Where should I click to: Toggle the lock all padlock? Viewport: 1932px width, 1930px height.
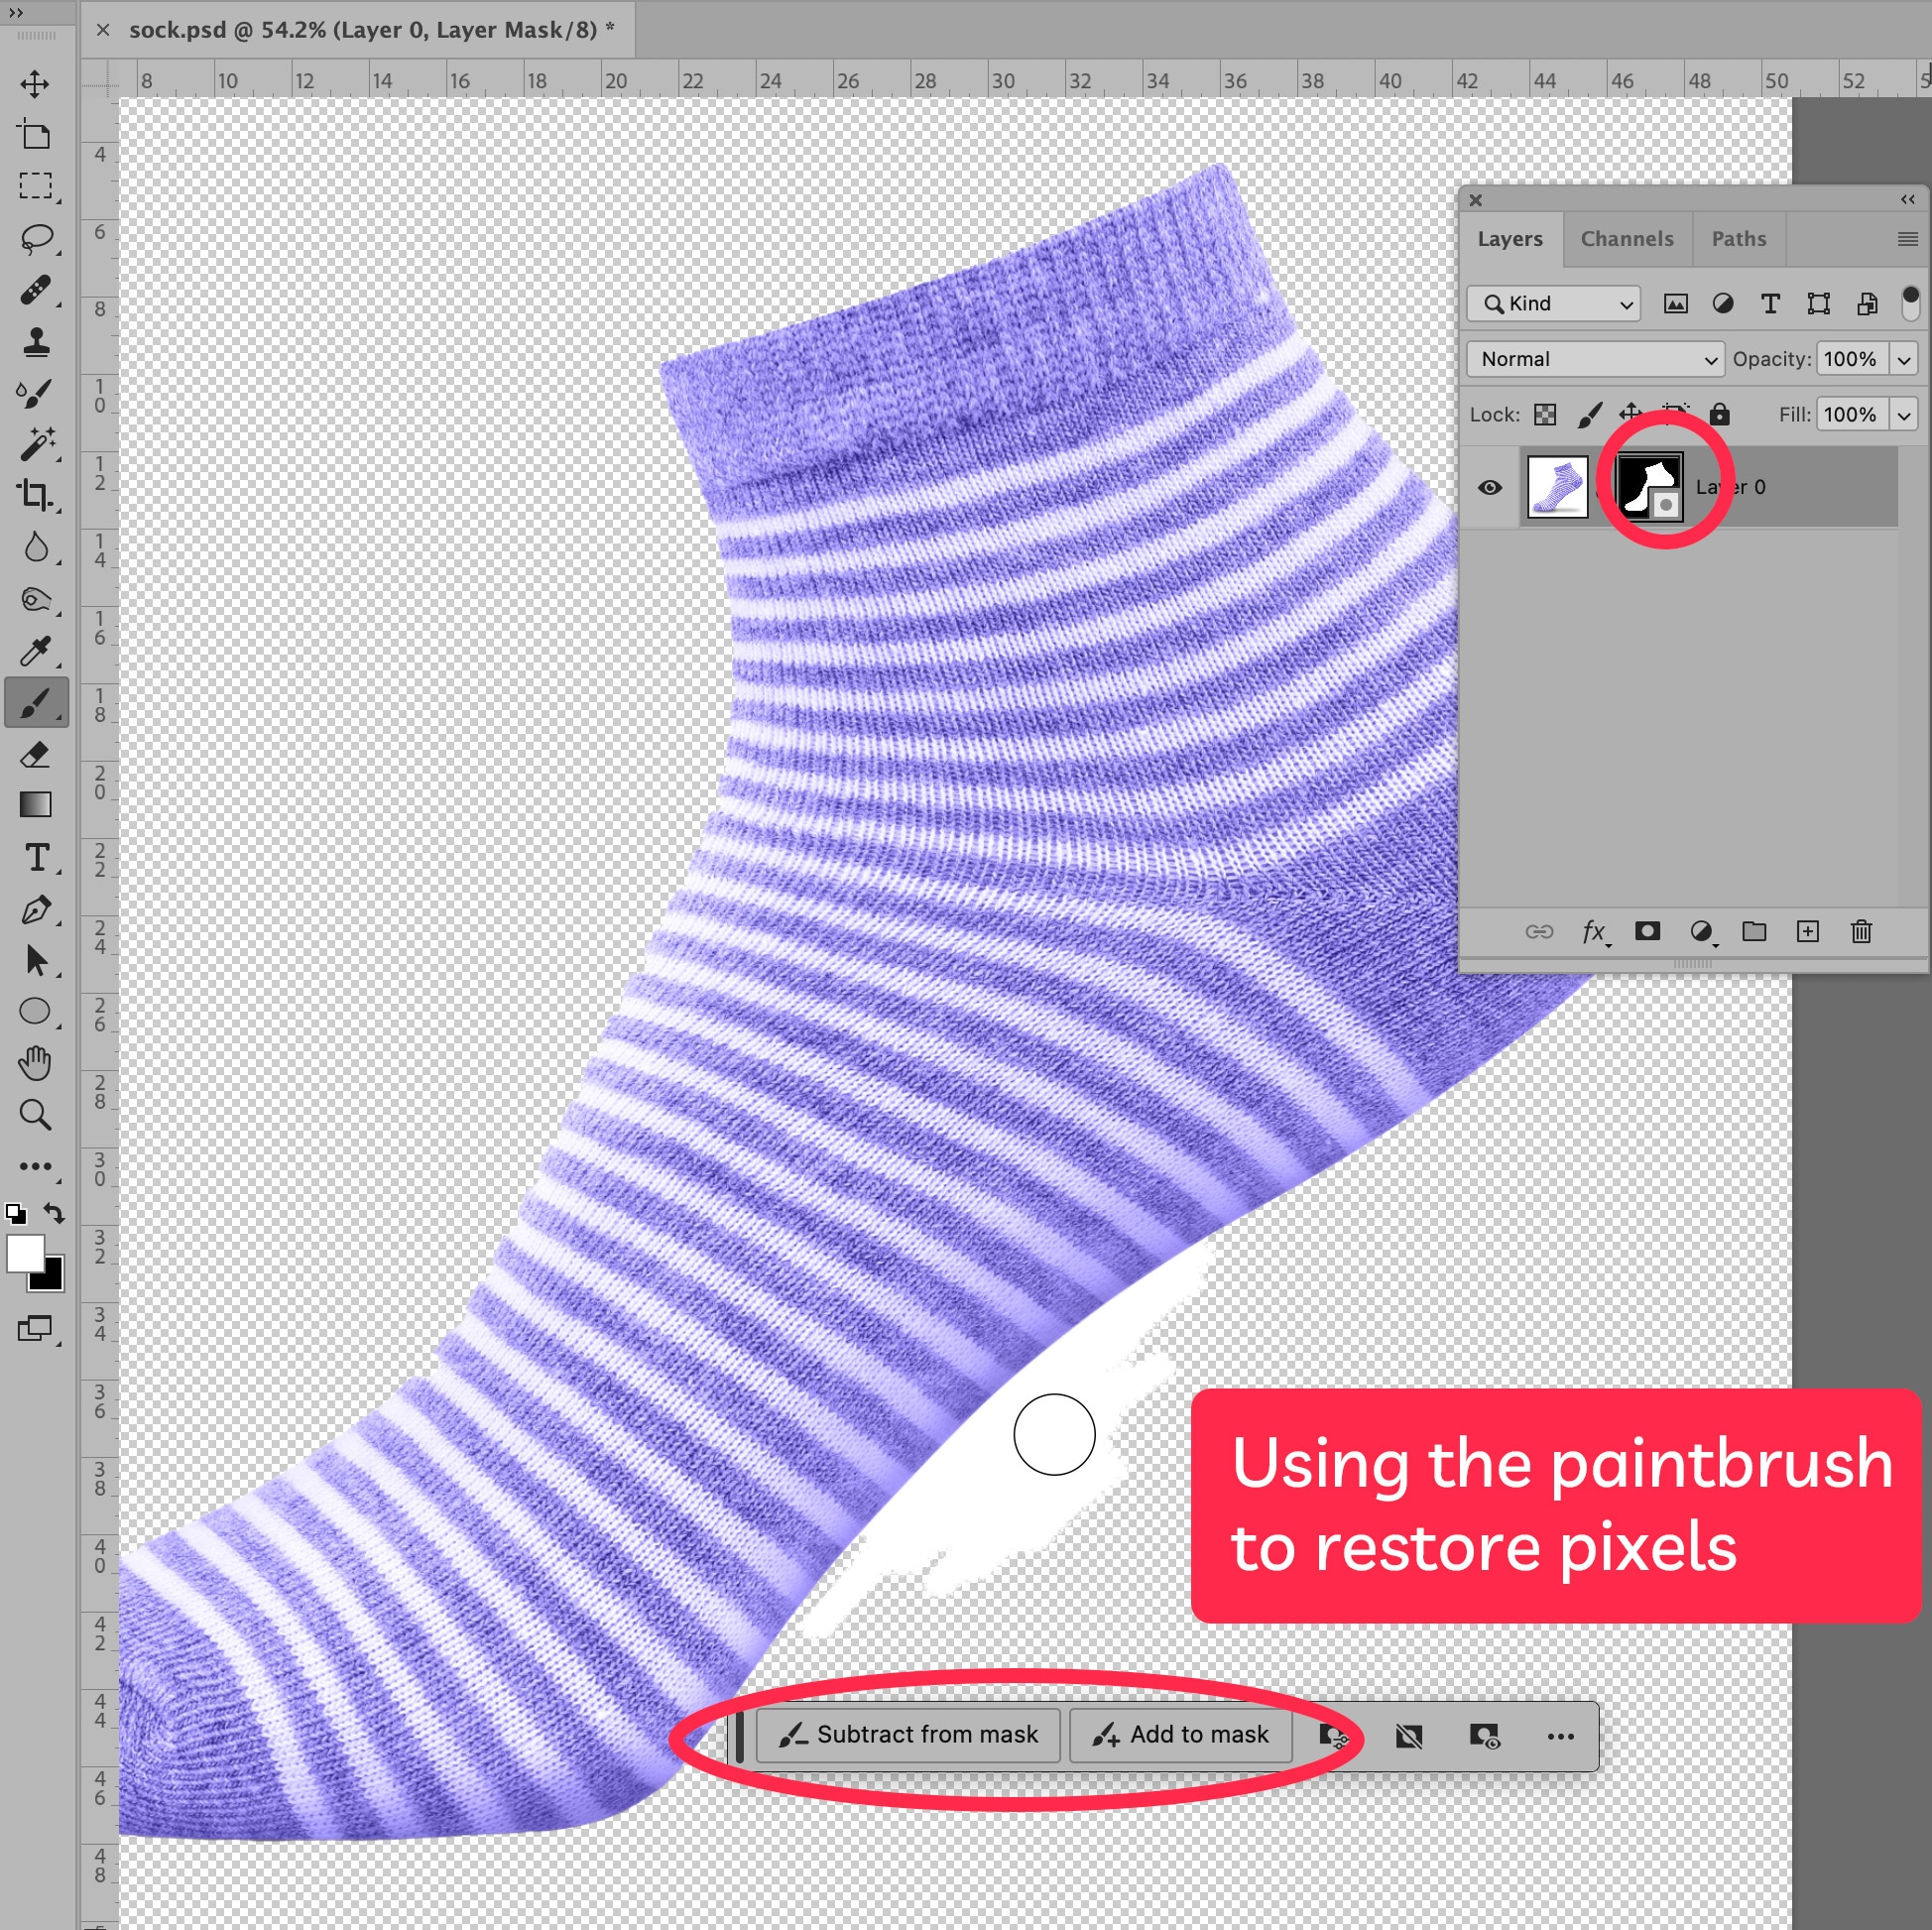tap(1719, 414)
